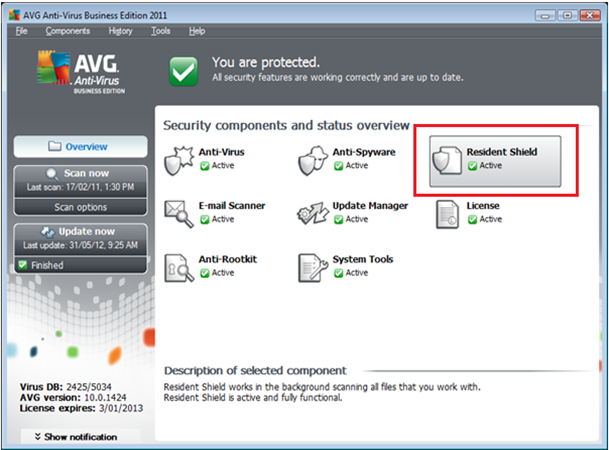The height and width of the screenshot is (450, 609).
Task: Run Update now
Action: click(80, 239)
